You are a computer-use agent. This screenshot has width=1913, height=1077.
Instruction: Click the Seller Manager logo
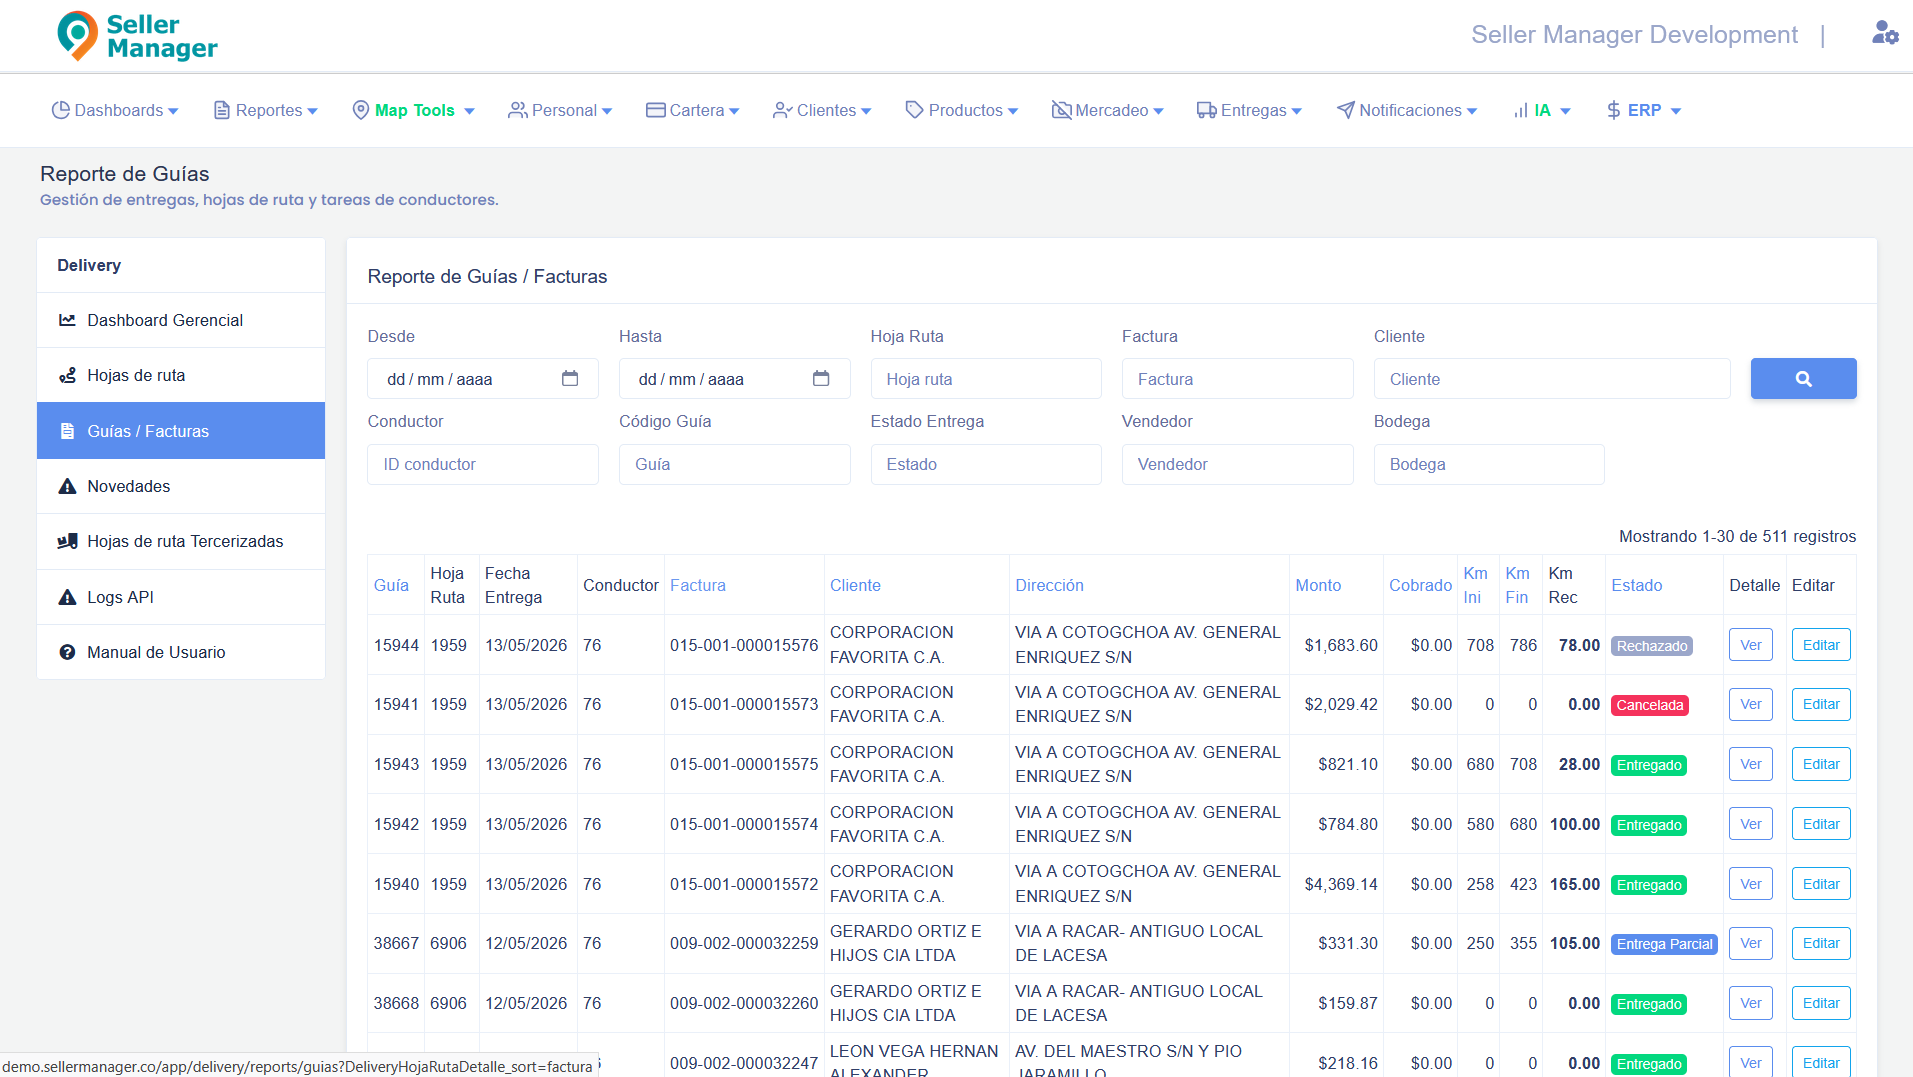click(137, 36)
